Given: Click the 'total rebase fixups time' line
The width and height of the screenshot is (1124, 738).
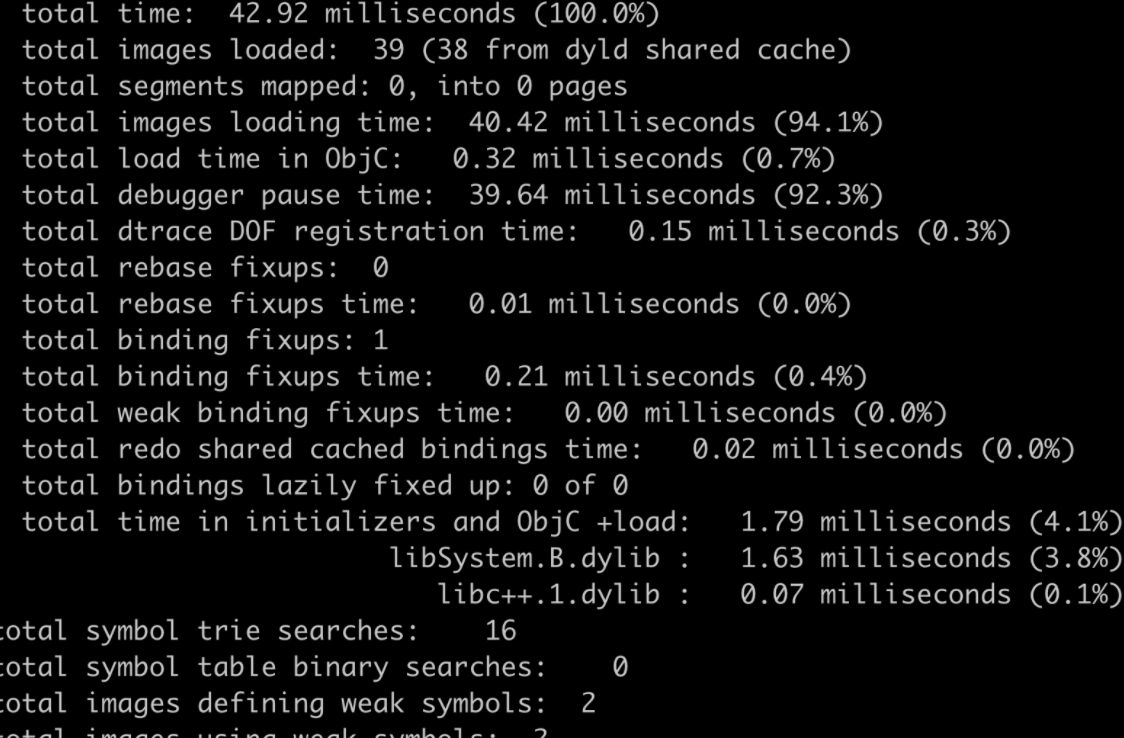Looking at the screenshot, I should tap(437, 304).
